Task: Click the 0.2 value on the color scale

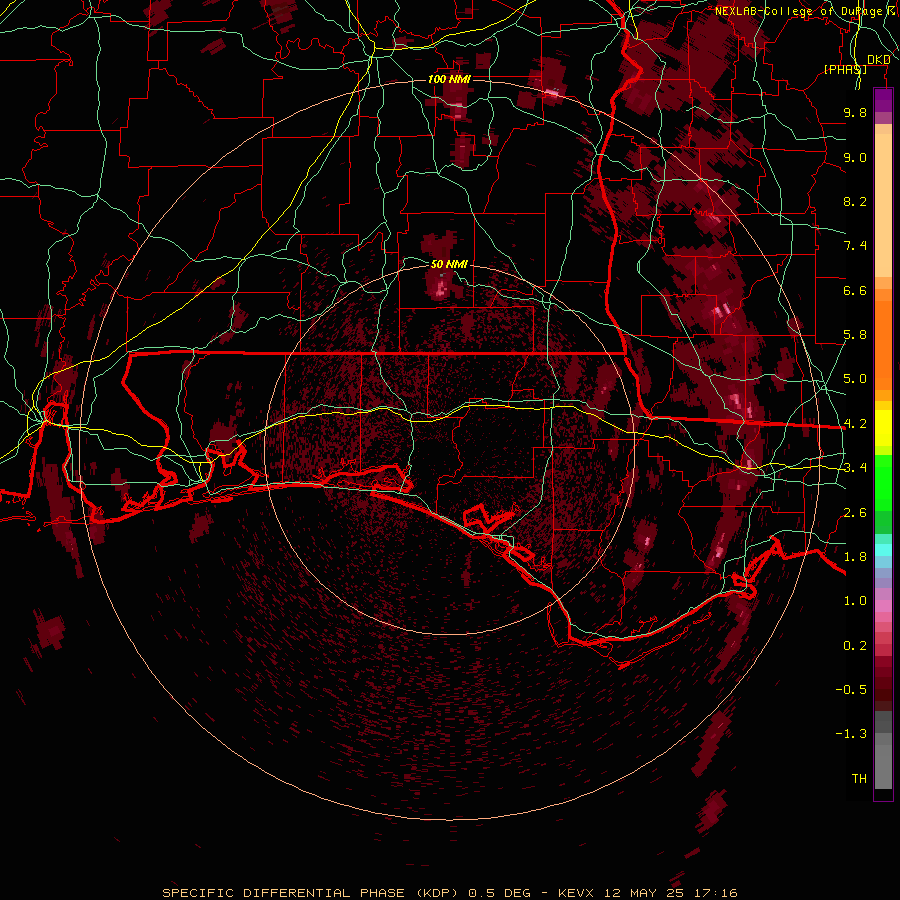Action: point(855,646)
